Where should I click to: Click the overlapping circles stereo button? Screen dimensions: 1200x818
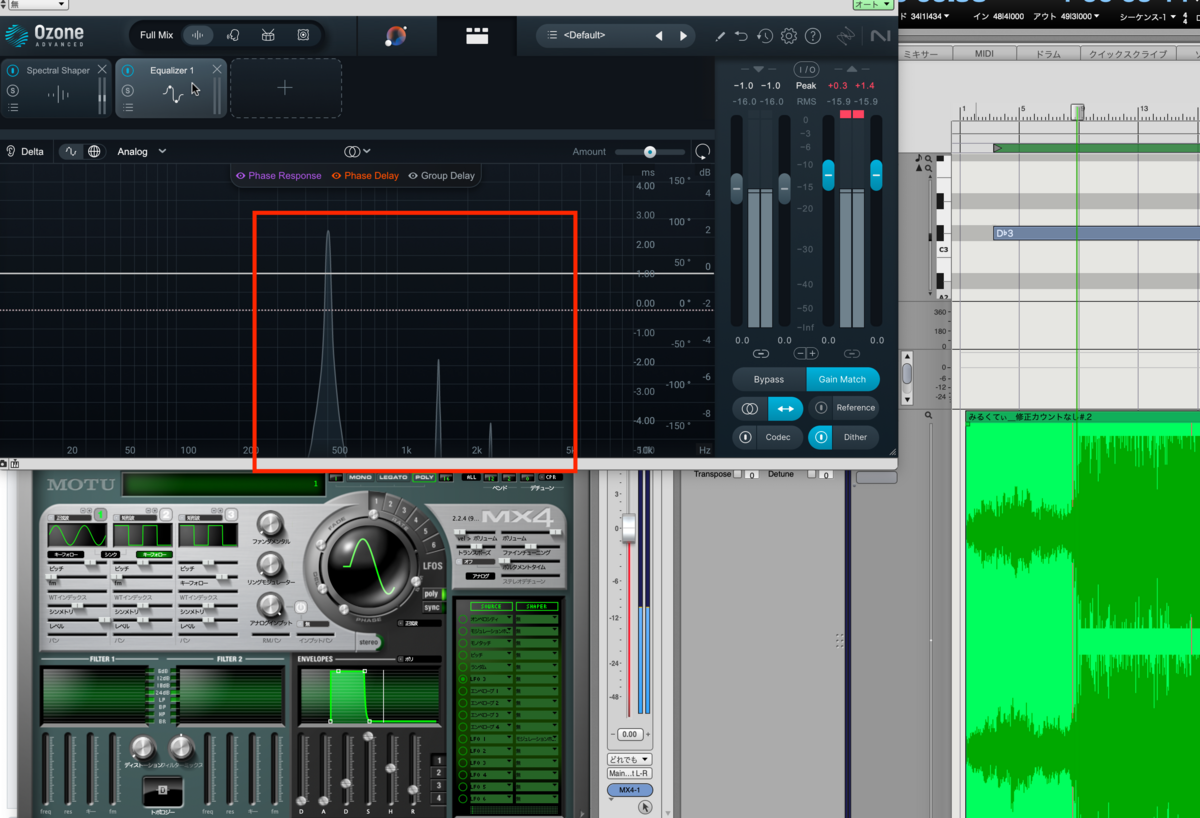(750, 408)
